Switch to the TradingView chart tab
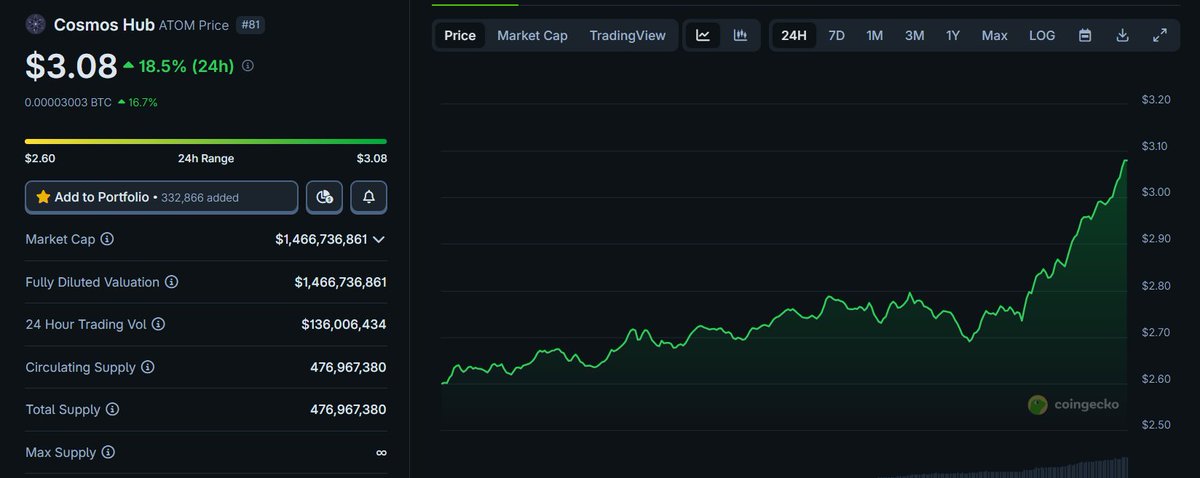Screen dimensions: 1200x478 click(x=627, y=35)
